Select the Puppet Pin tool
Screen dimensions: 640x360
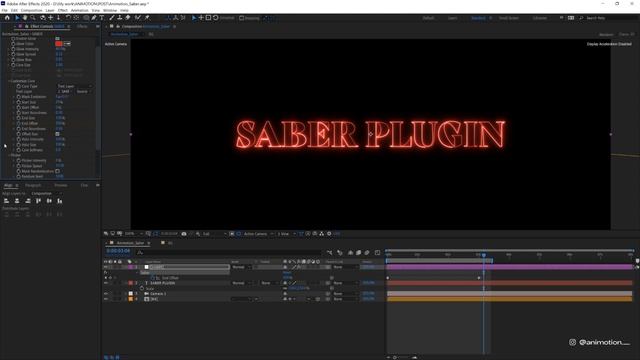pyautogui.click(x=147, y=18)
